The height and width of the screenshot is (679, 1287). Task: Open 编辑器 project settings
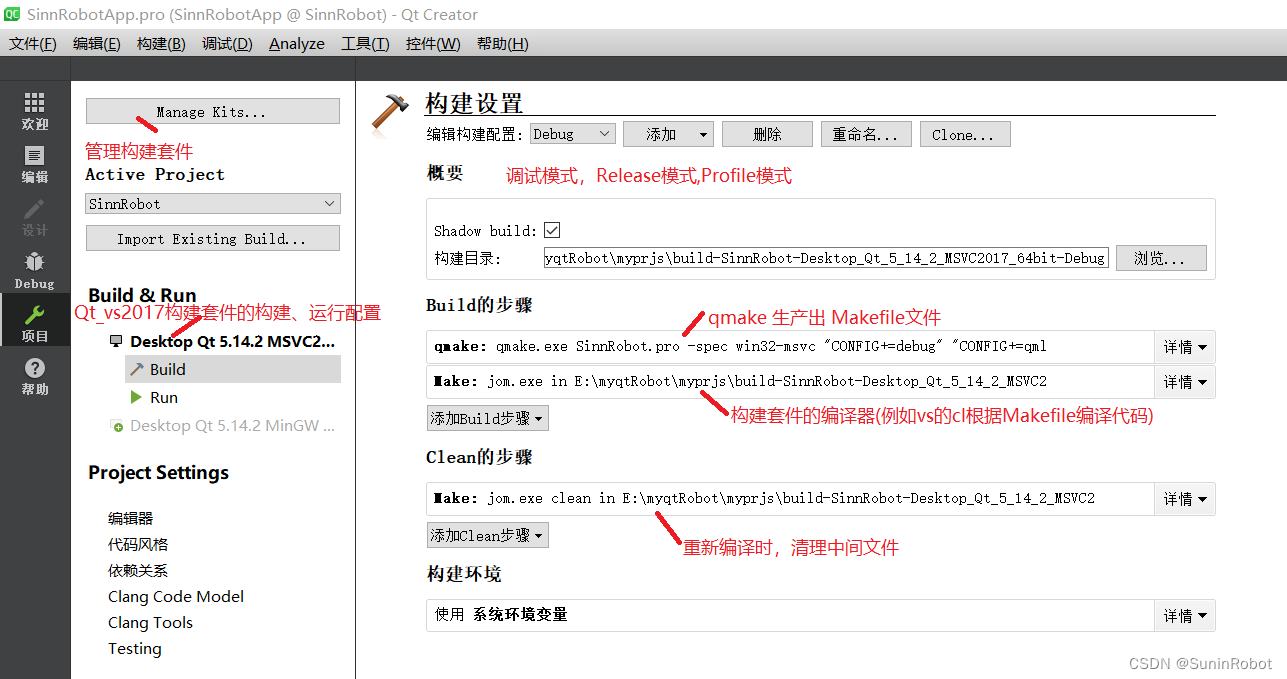(x=131, y=518)
